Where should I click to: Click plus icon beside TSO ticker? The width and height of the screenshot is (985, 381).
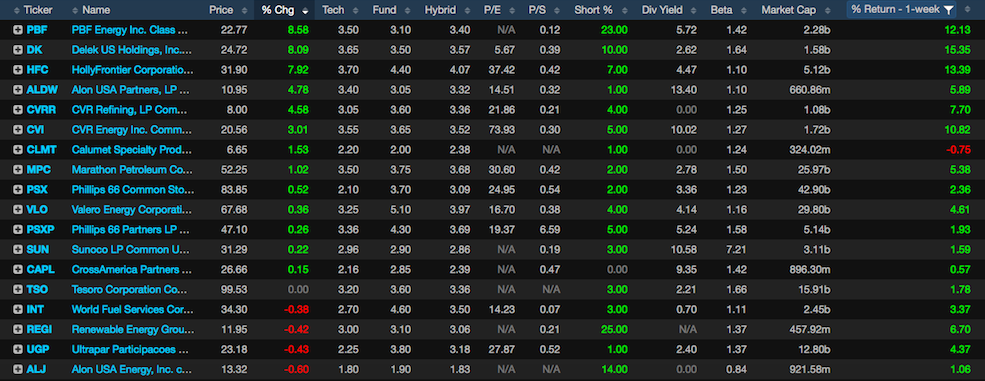pos(18,289)
